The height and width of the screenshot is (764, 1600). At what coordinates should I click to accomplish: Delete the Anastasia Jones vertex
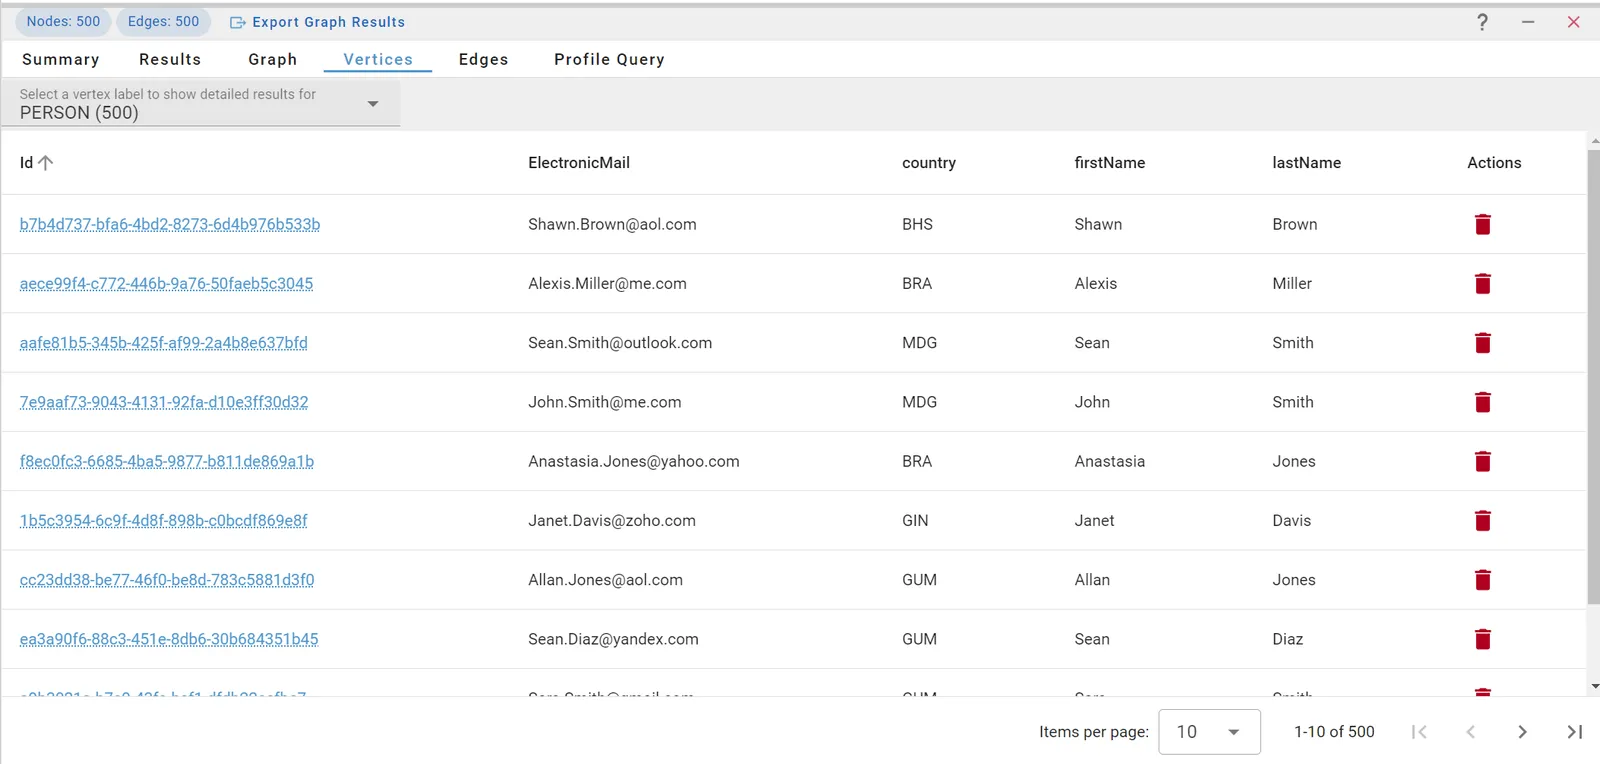1483,461
